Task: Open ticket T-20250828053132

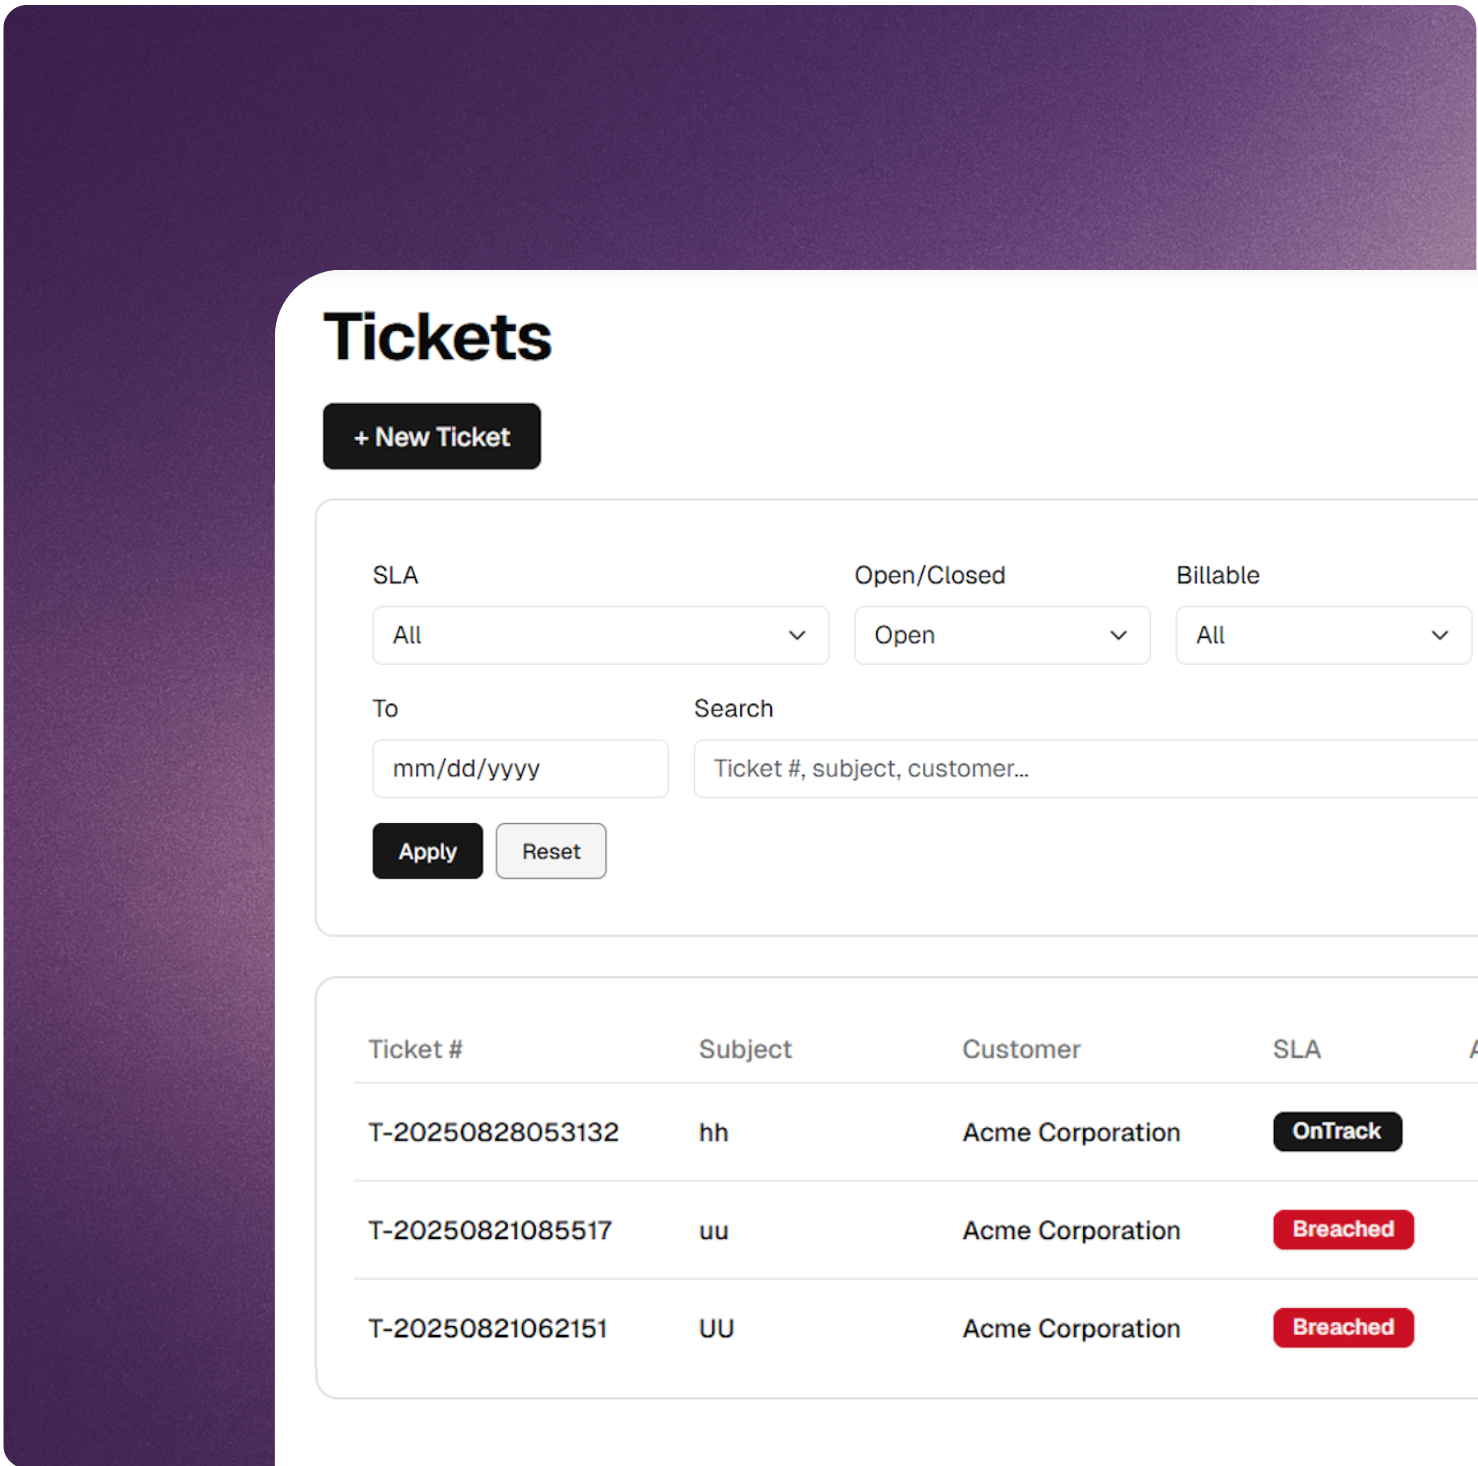Action: tap(494, 1132)
